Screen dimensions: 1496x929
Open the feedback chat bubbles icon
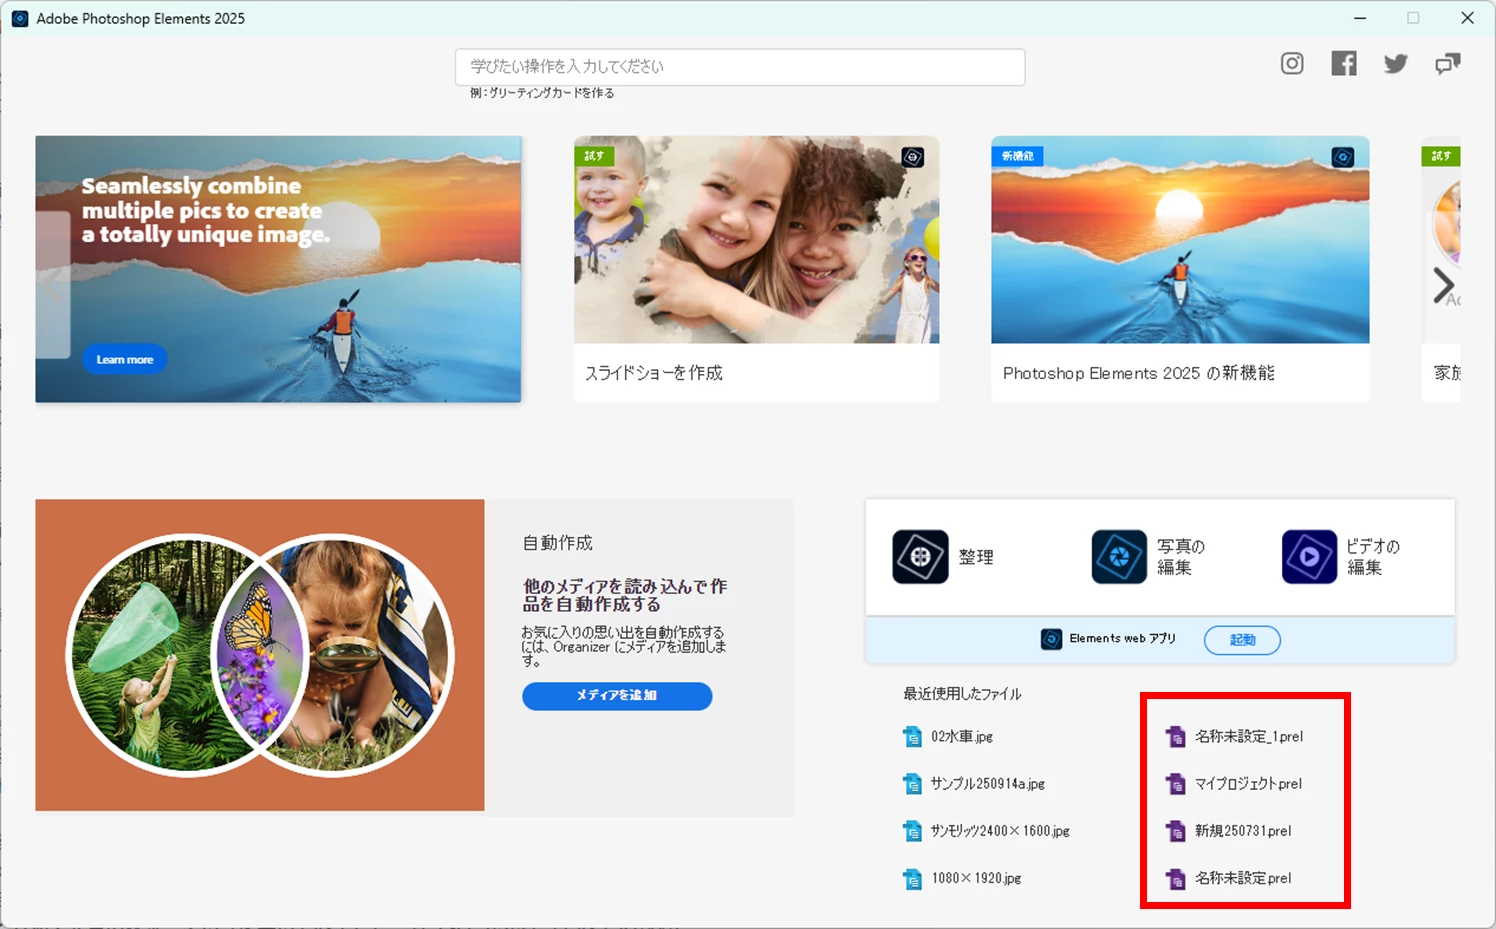pos(1447,64)
